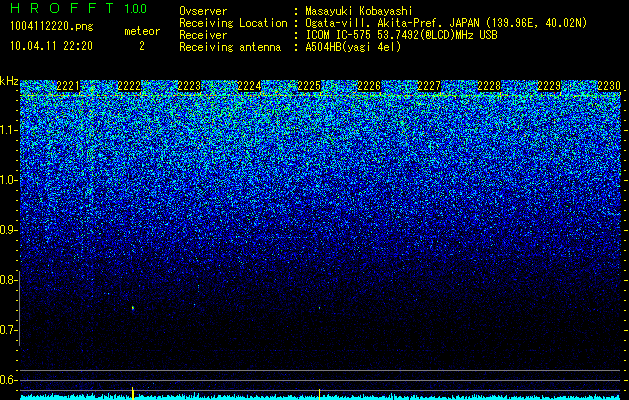Viewport: 629px width, 400px height.
Task: Select the name Masayuki Kobayashi
Action: pyautogui.click(x=359, y=11)
